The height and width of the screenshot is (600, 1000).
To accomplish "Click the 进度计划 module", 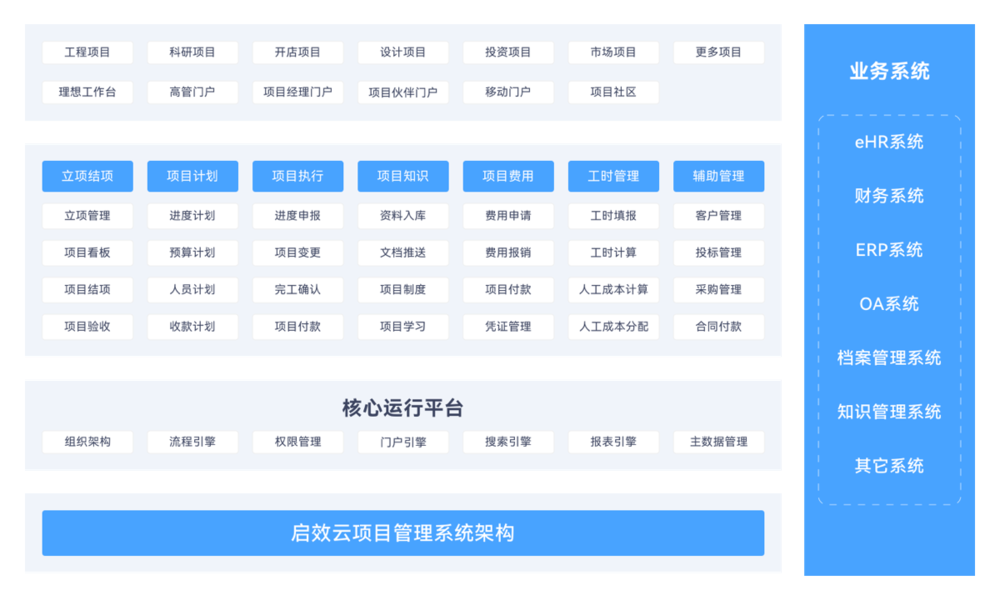I will 193,216.
